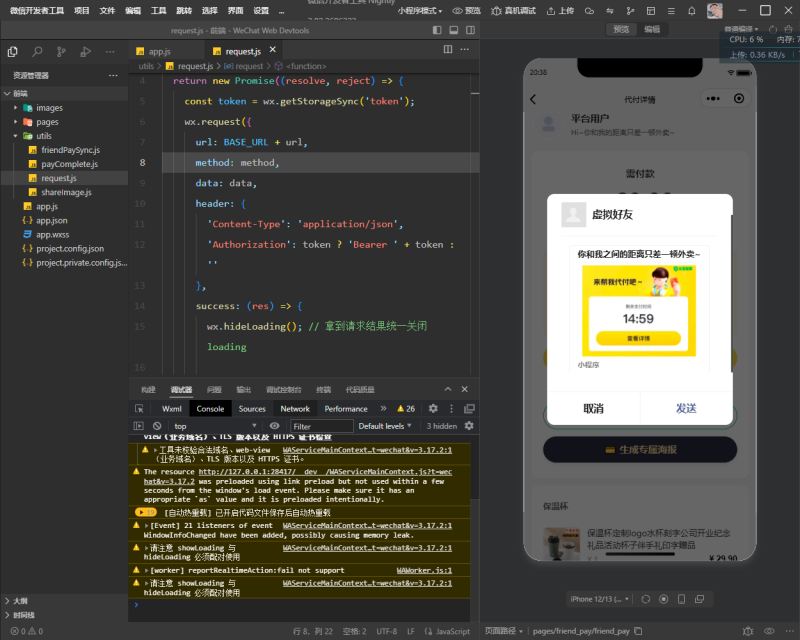Select the element inspector icon beside Wxml
Image resolution: width=800 pixels, height=640 pixels.
pyautogui.click(x=139, y=409)
